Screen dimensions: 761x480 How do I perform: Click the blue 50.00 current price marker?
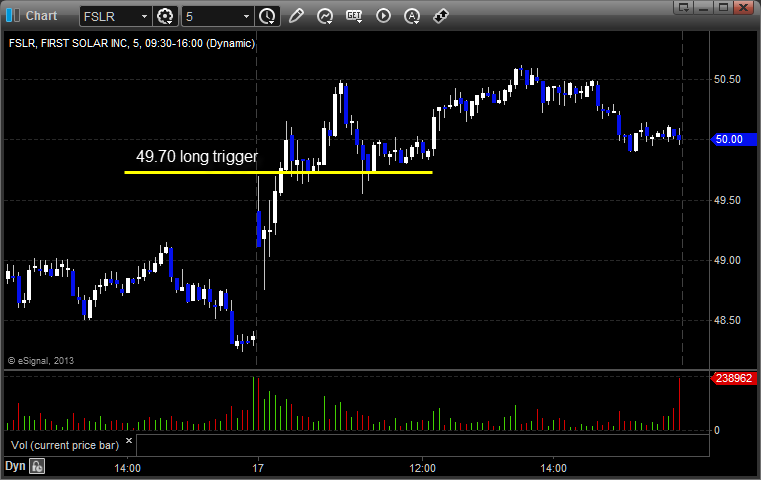(x=734, y=139)
